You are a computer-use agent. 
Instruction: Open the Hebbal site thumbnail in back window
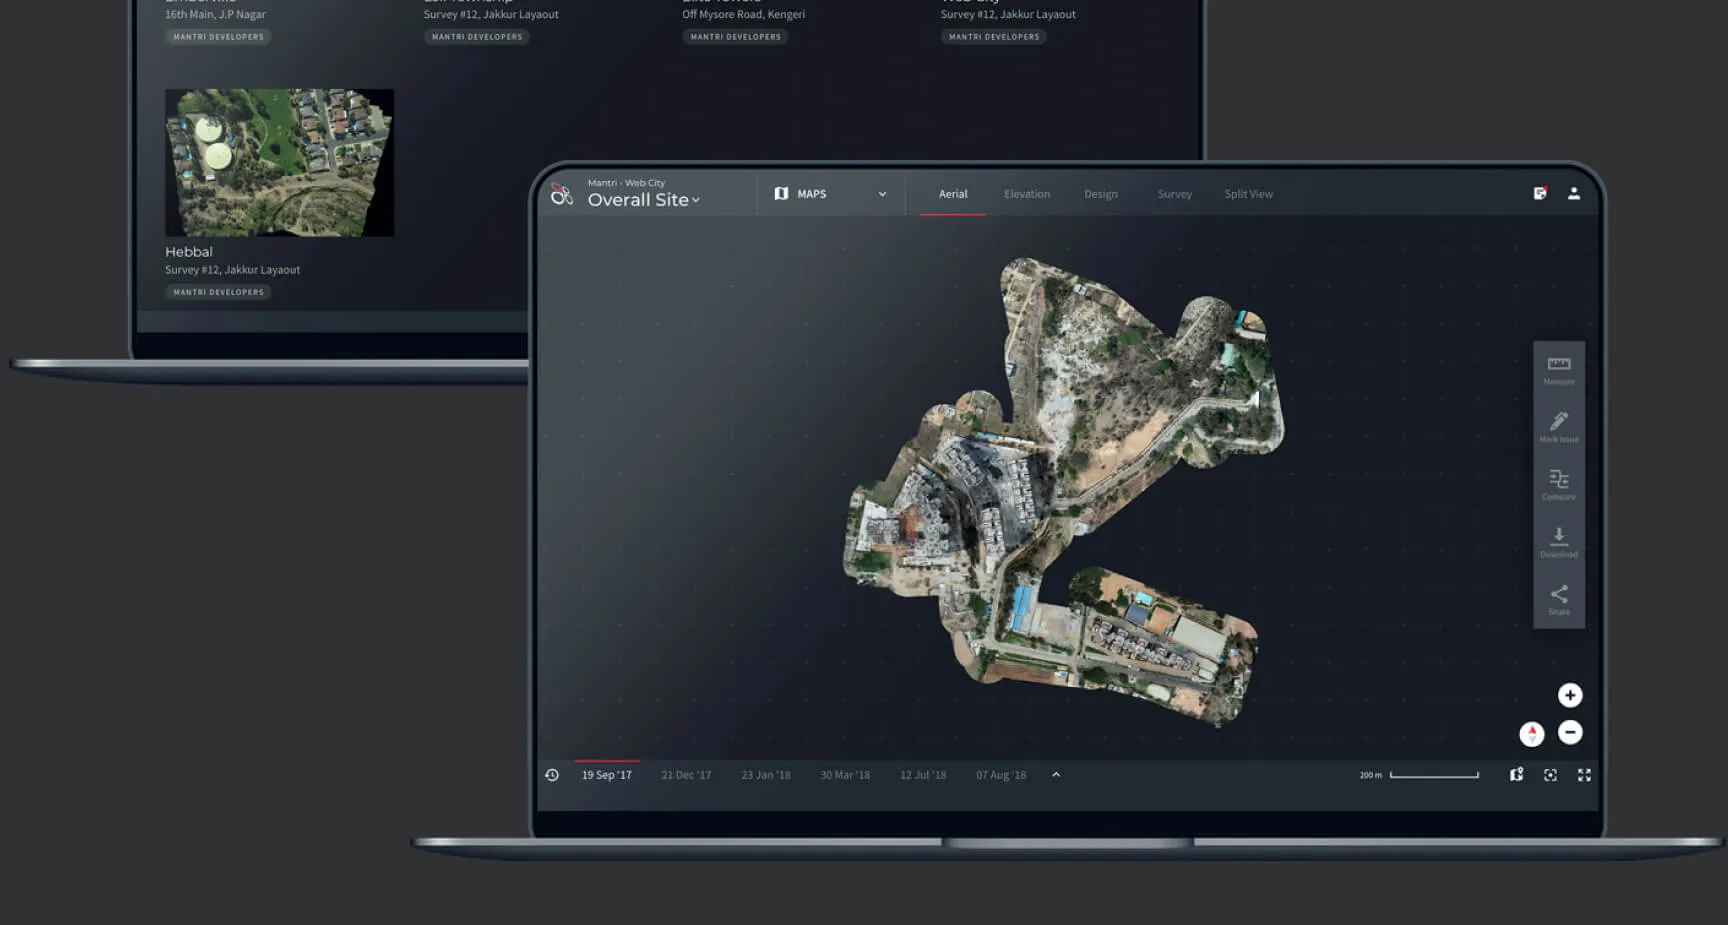[x=279, y=163]
